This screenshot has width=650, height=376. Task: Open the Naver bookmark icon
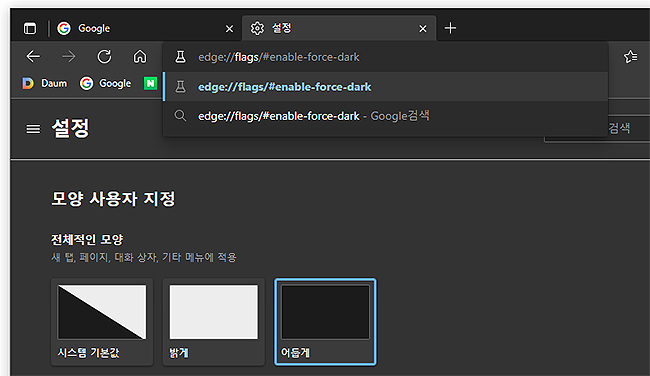click(150, 83)
